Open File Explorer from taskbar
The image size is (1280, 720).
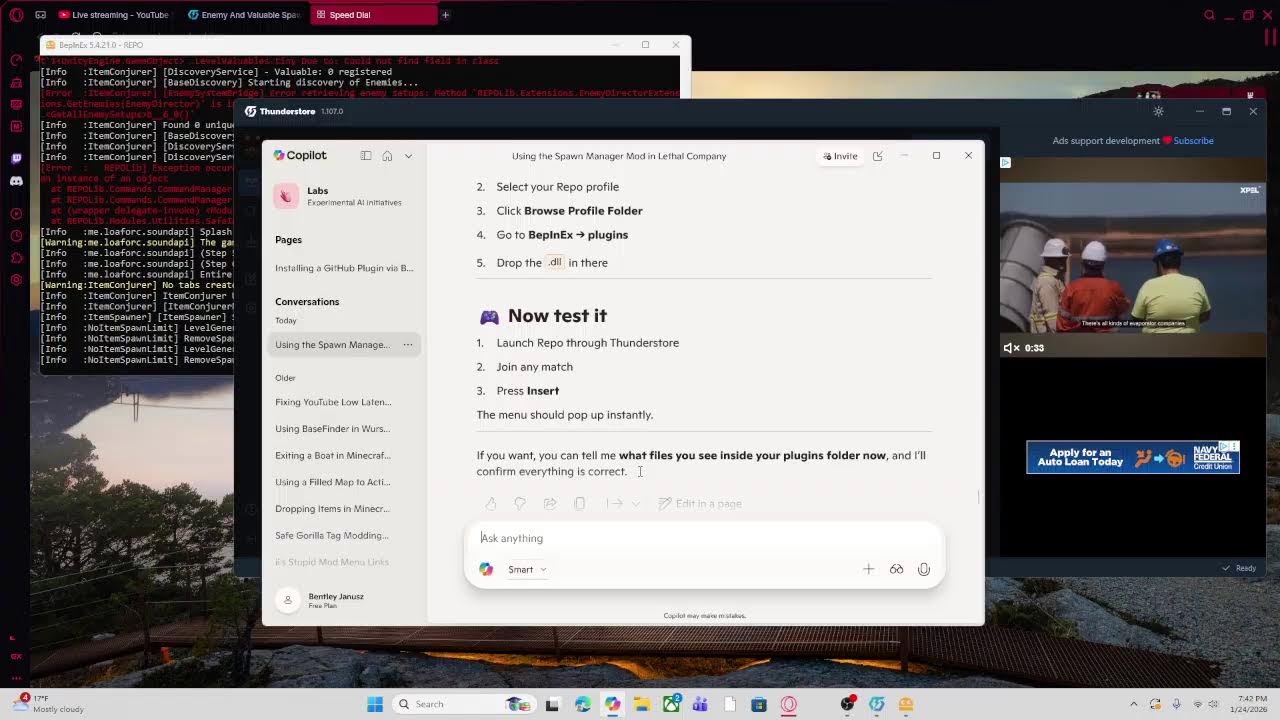click(641, 704)
